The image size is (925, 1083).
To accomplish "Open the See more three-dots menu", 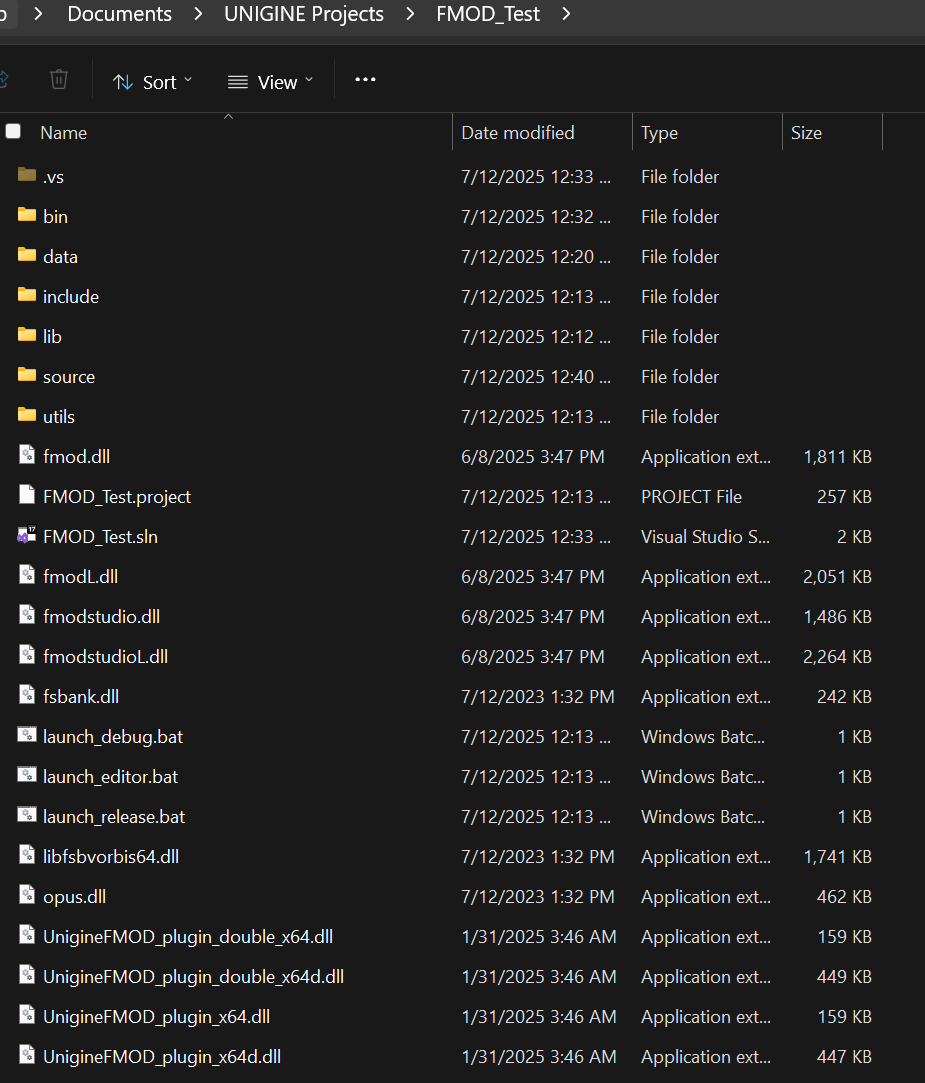I will (x=365, y=80).
